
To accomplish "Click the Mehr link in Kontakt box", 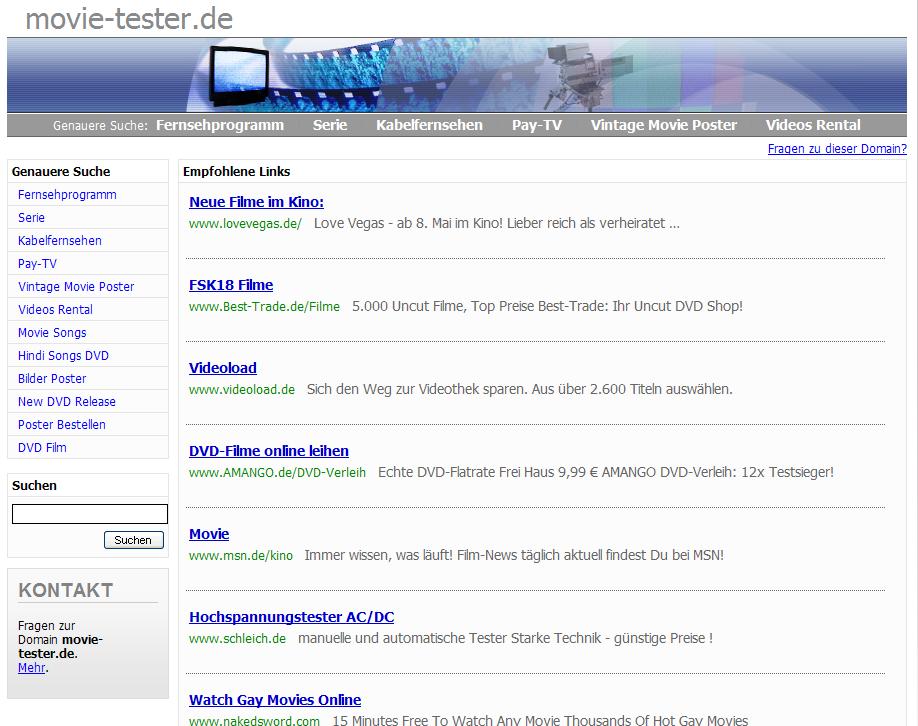I will (x=31, y=668).
